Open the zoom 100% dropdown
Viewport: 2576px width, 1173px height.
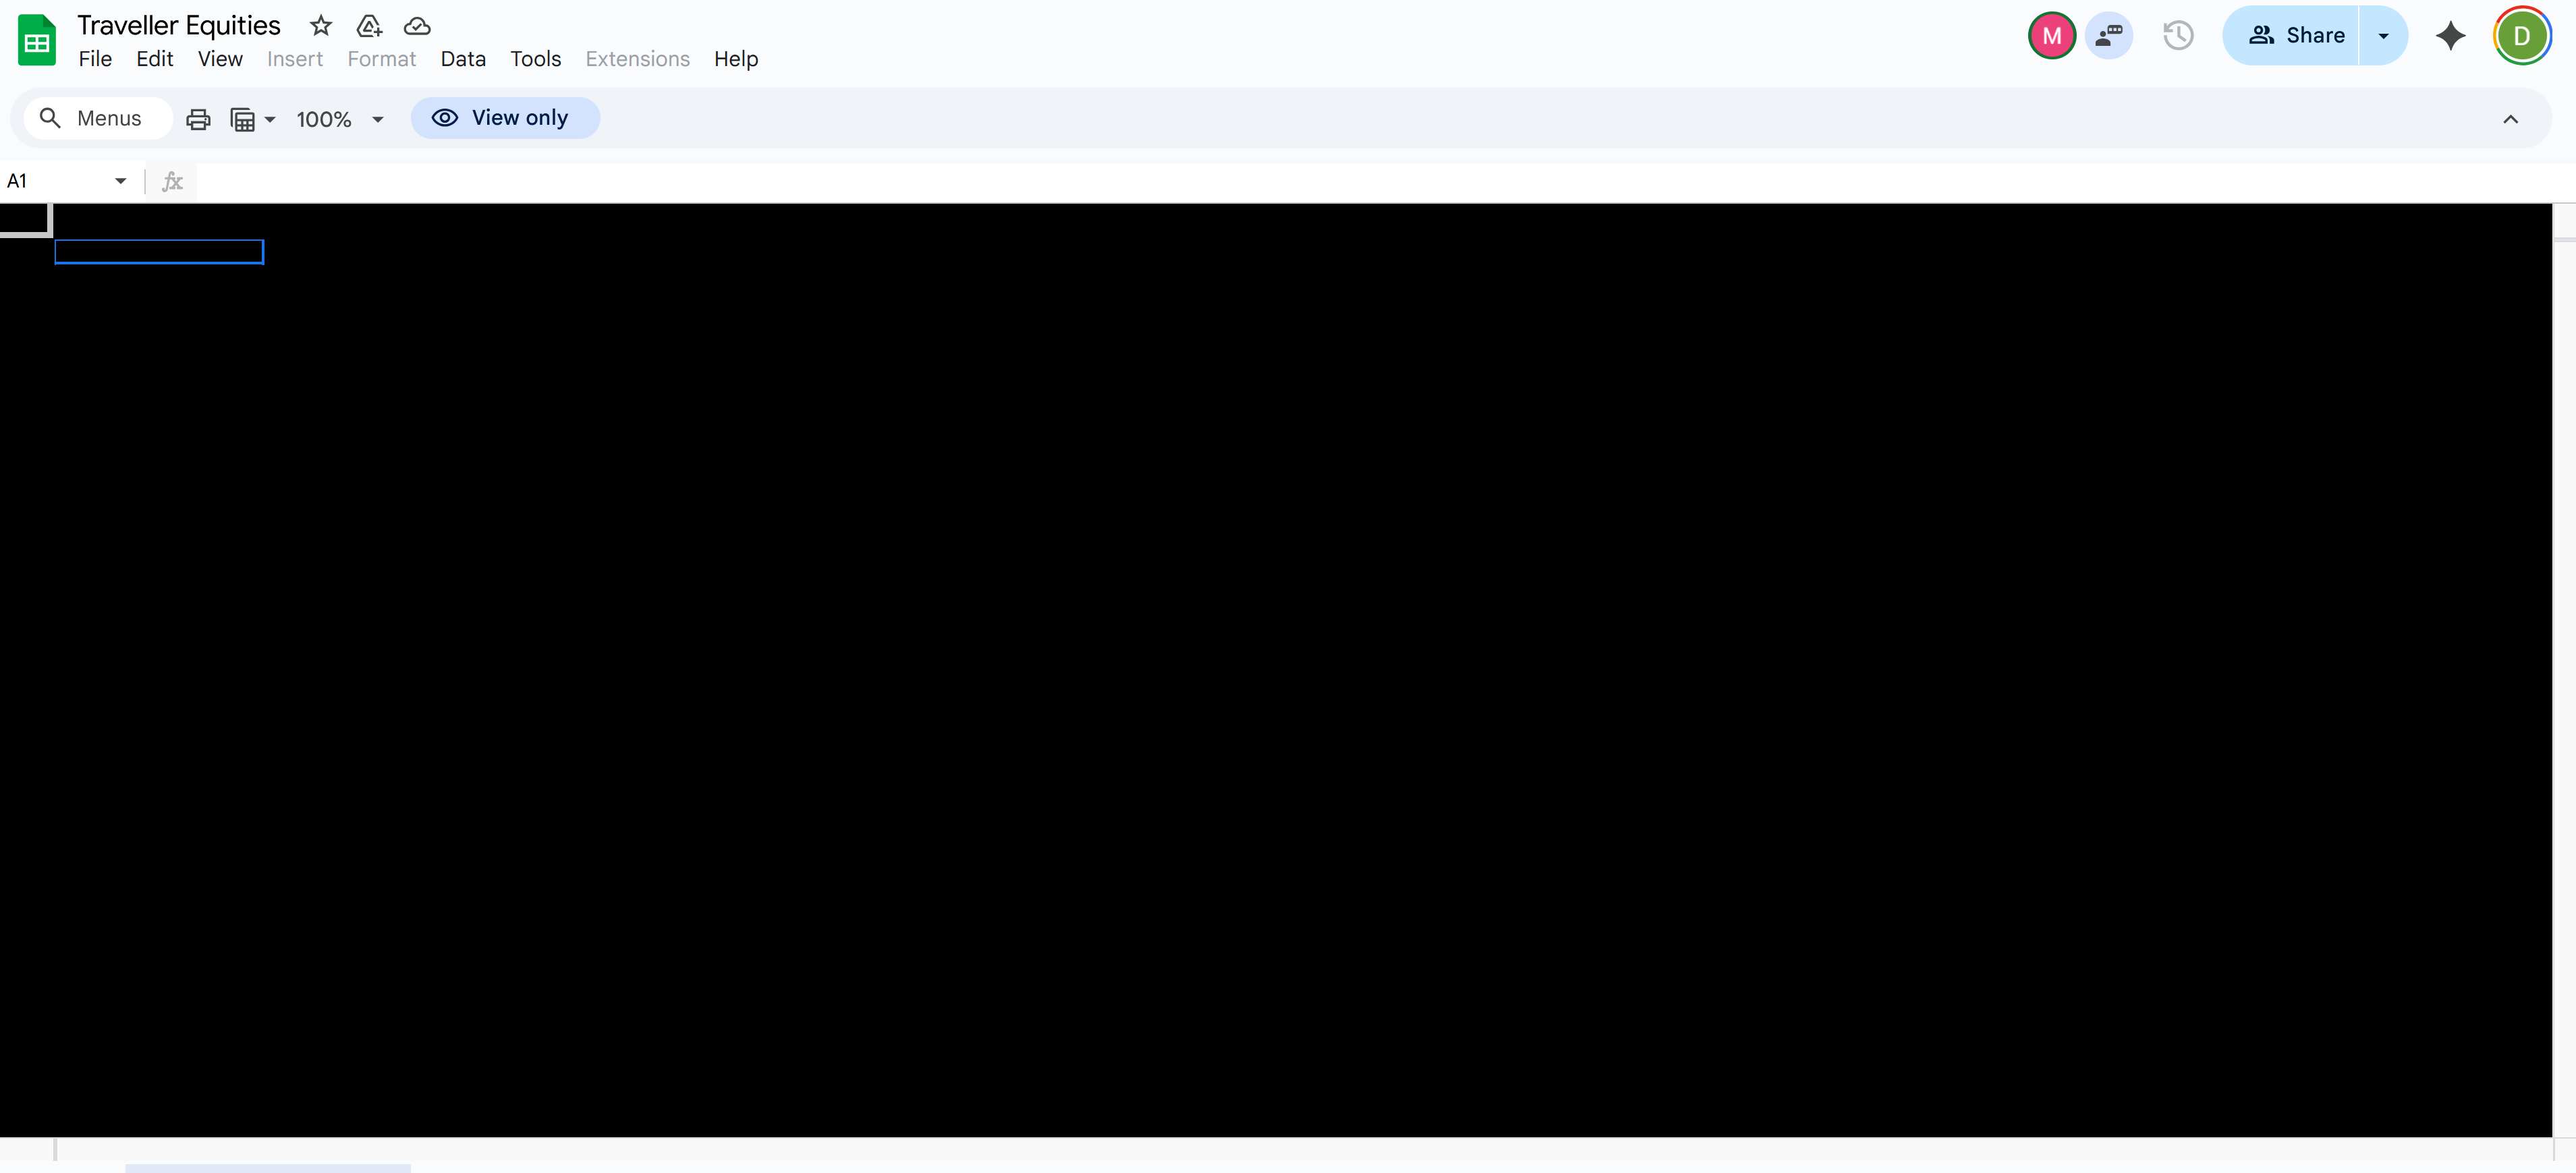[340, 119]
